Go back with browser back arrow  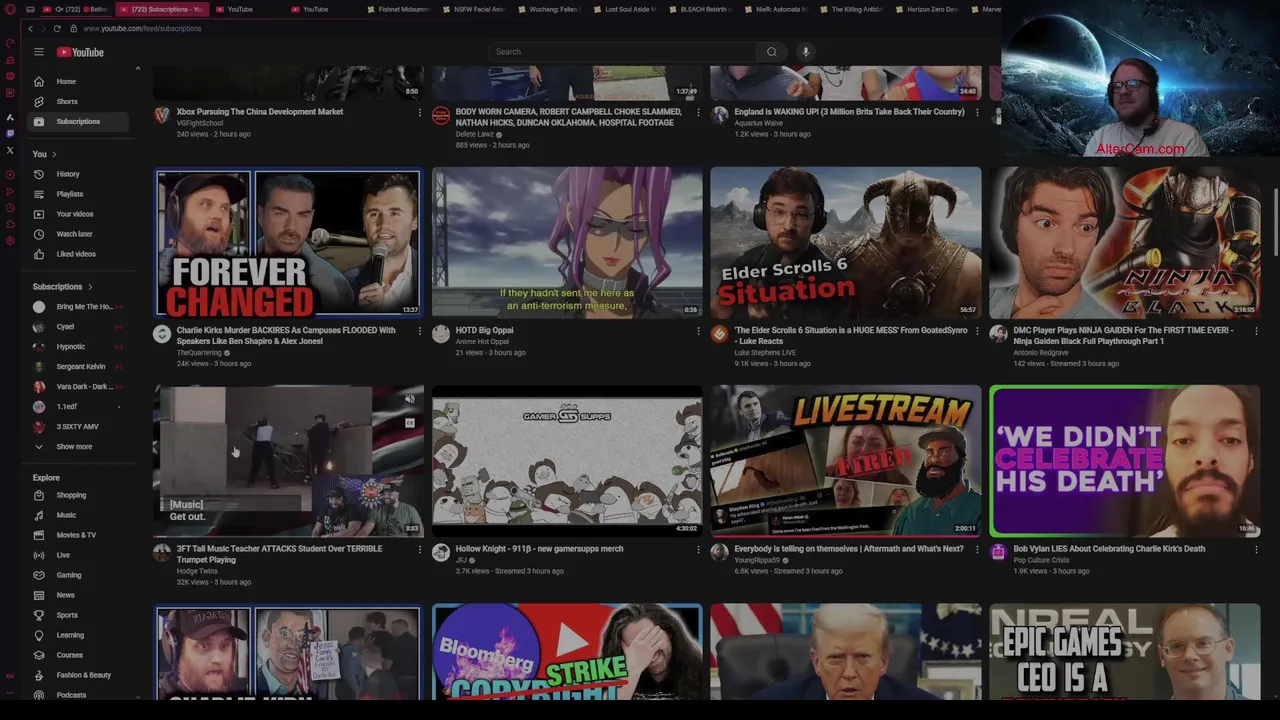point(30,28)
